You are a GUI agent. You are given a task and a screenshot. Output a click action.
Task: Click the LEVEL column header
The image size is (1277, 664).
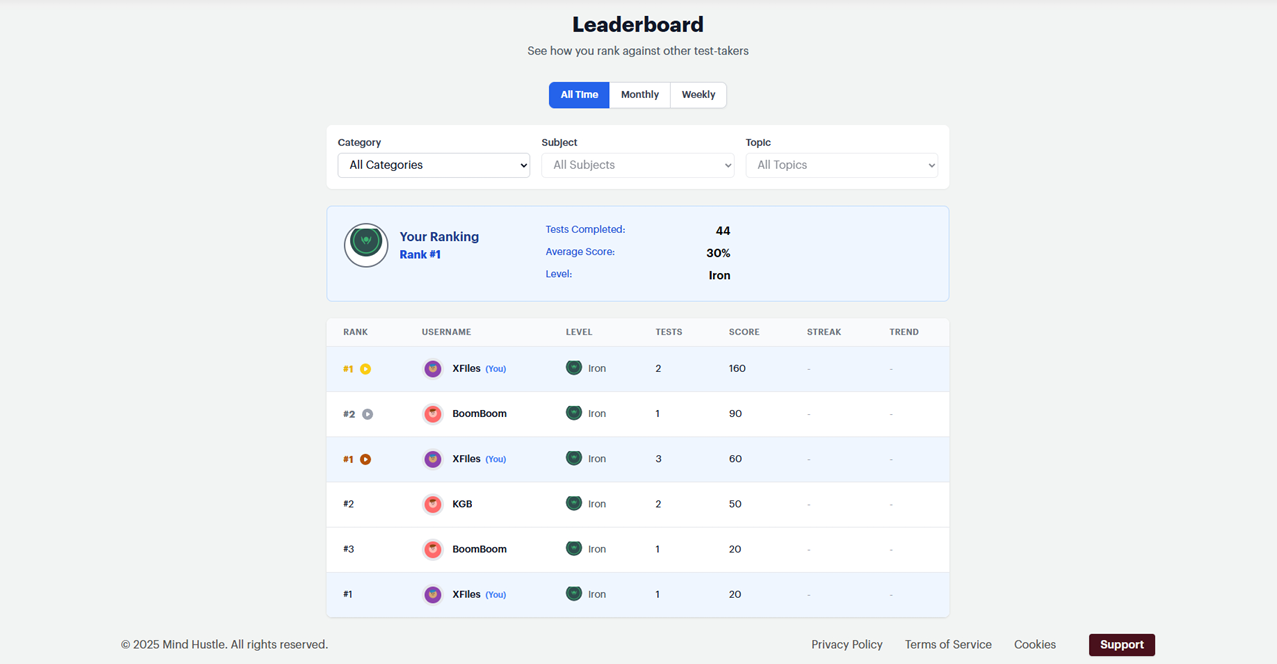click(x=579, y=332)
